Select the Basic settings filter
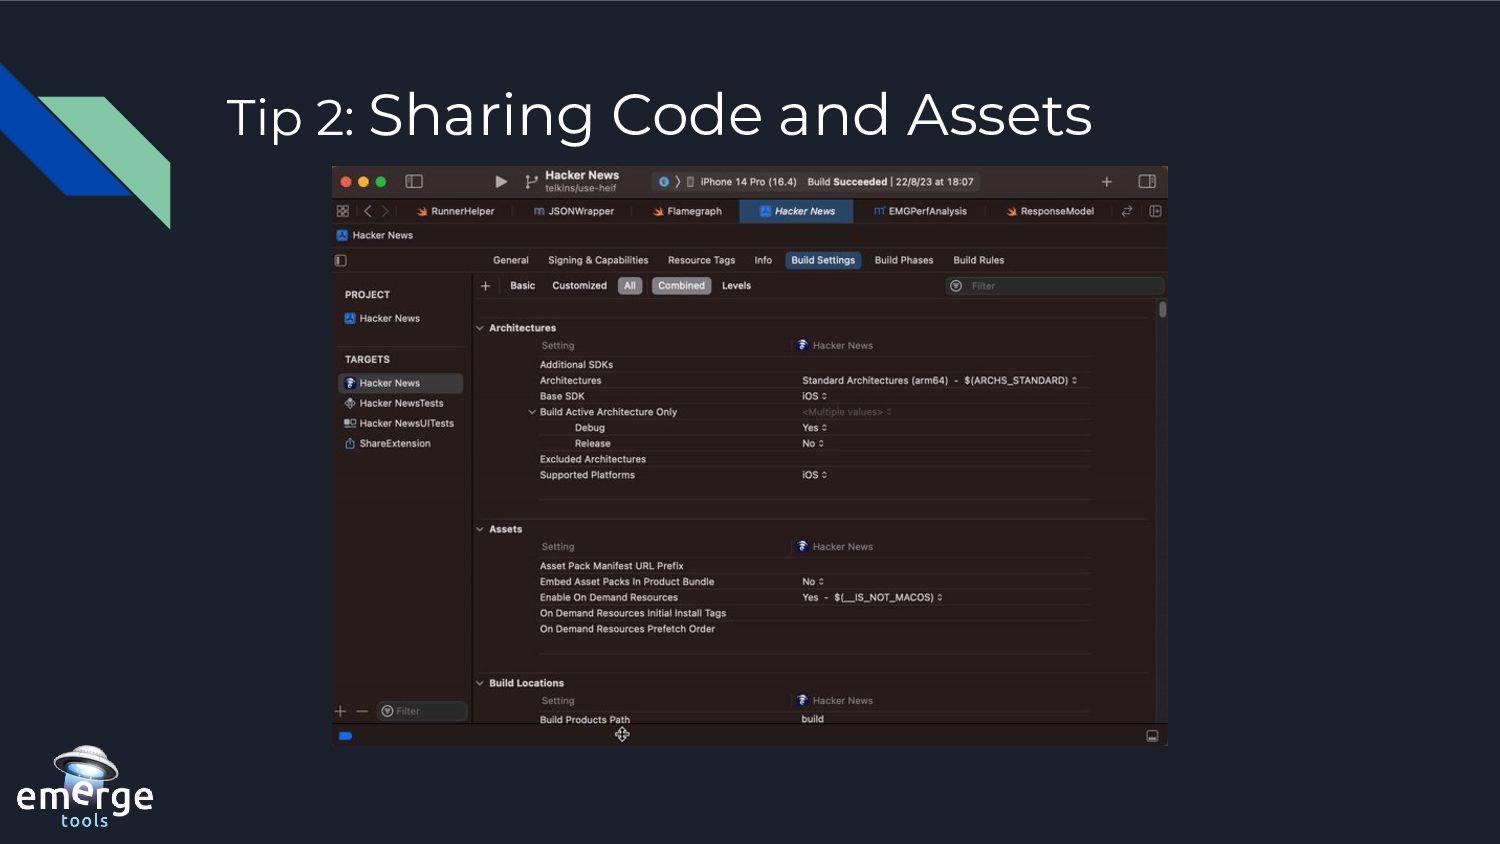Screen dimensions: 1500x844 (522, 286)
